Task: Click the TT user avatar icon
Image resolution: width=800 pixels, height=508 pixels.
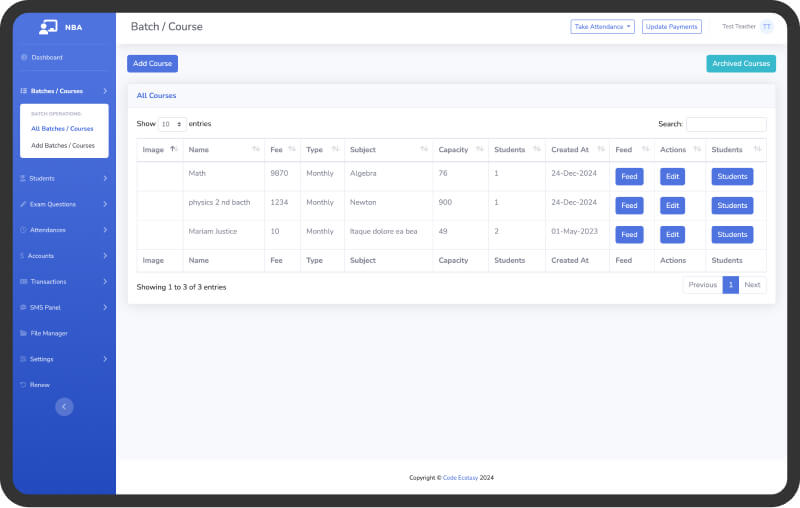Action: point(767,27)
